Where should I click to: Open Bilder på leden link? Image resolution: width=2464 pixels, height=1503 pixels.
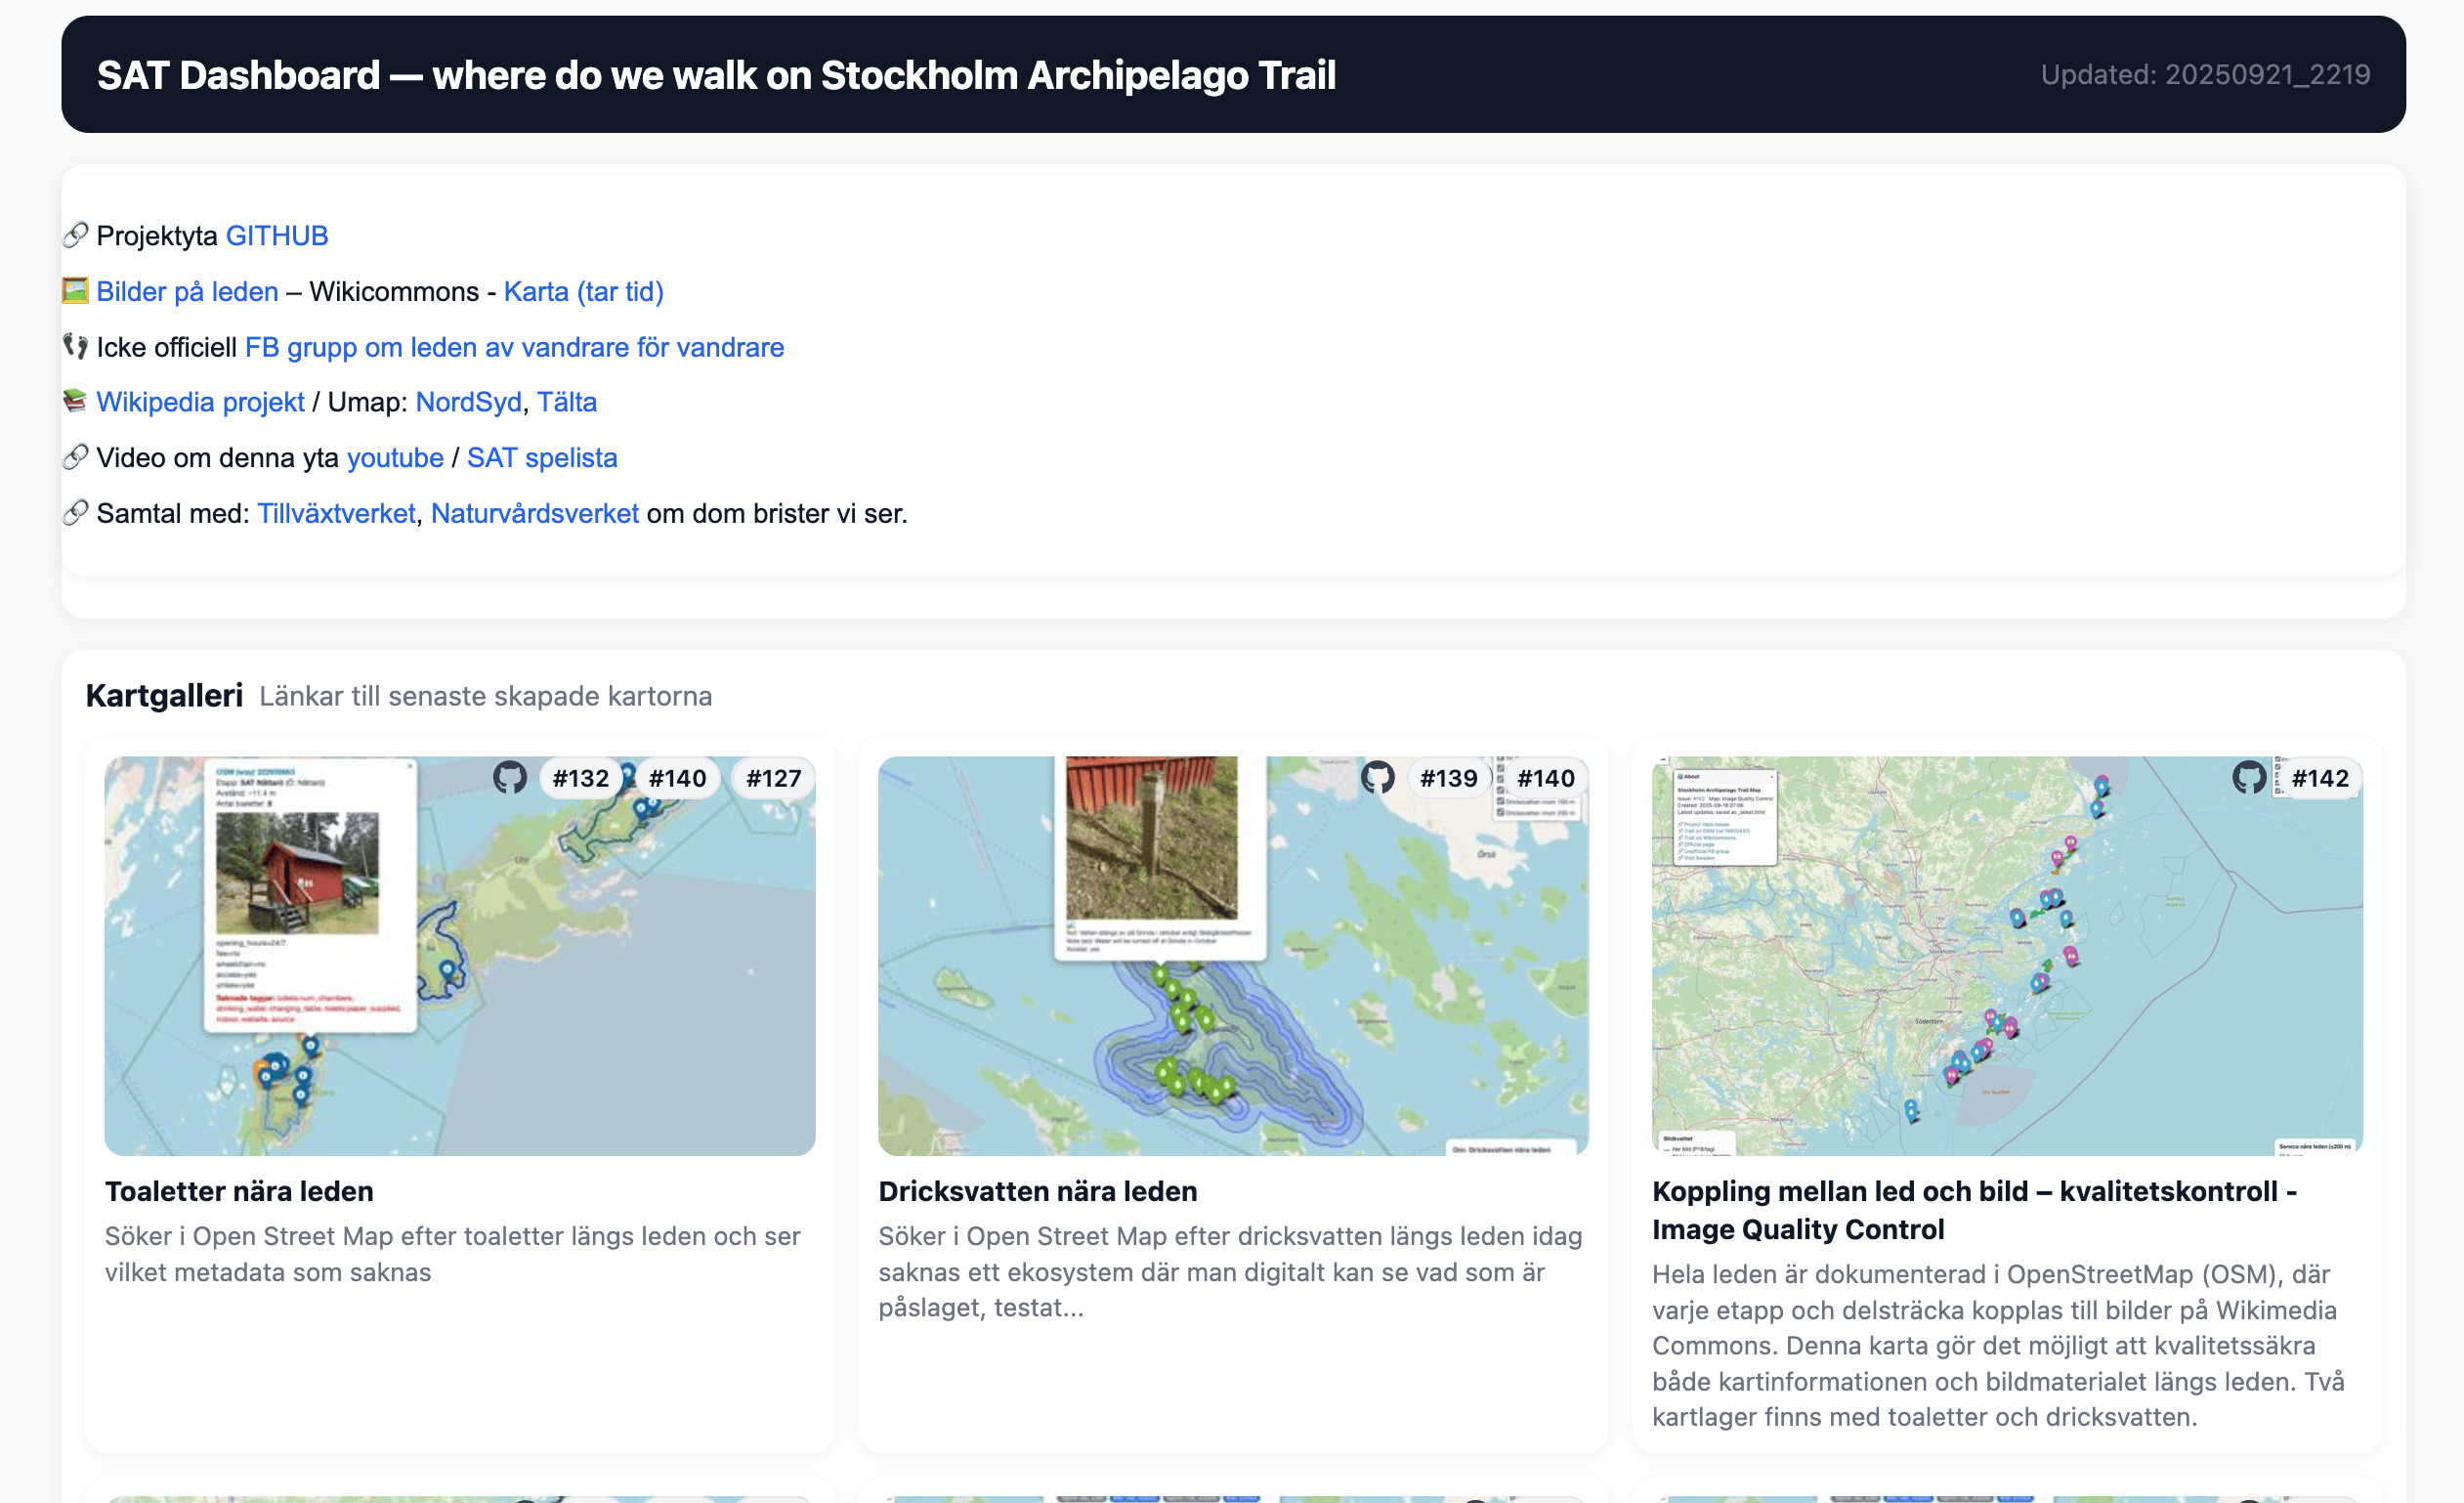[x=187, y=292]
